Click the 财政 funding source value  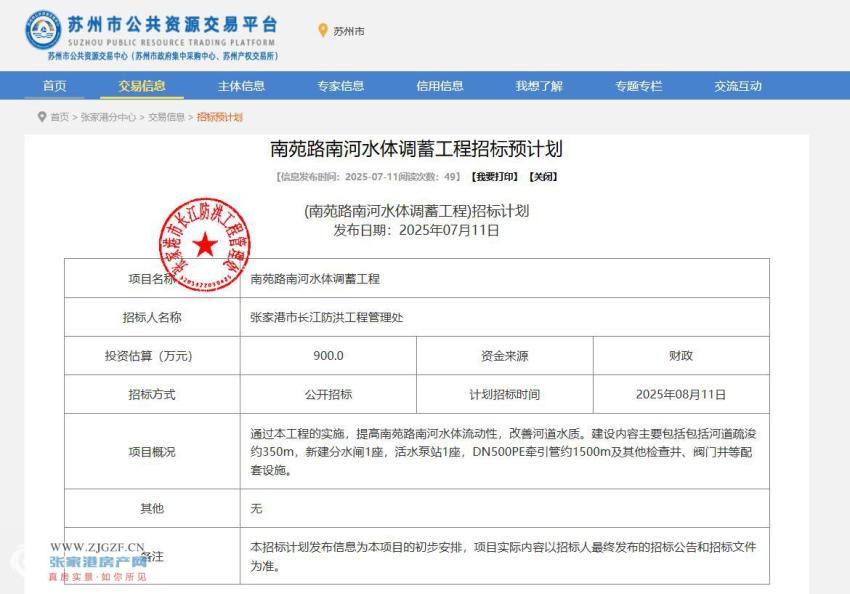coord(681,356)
